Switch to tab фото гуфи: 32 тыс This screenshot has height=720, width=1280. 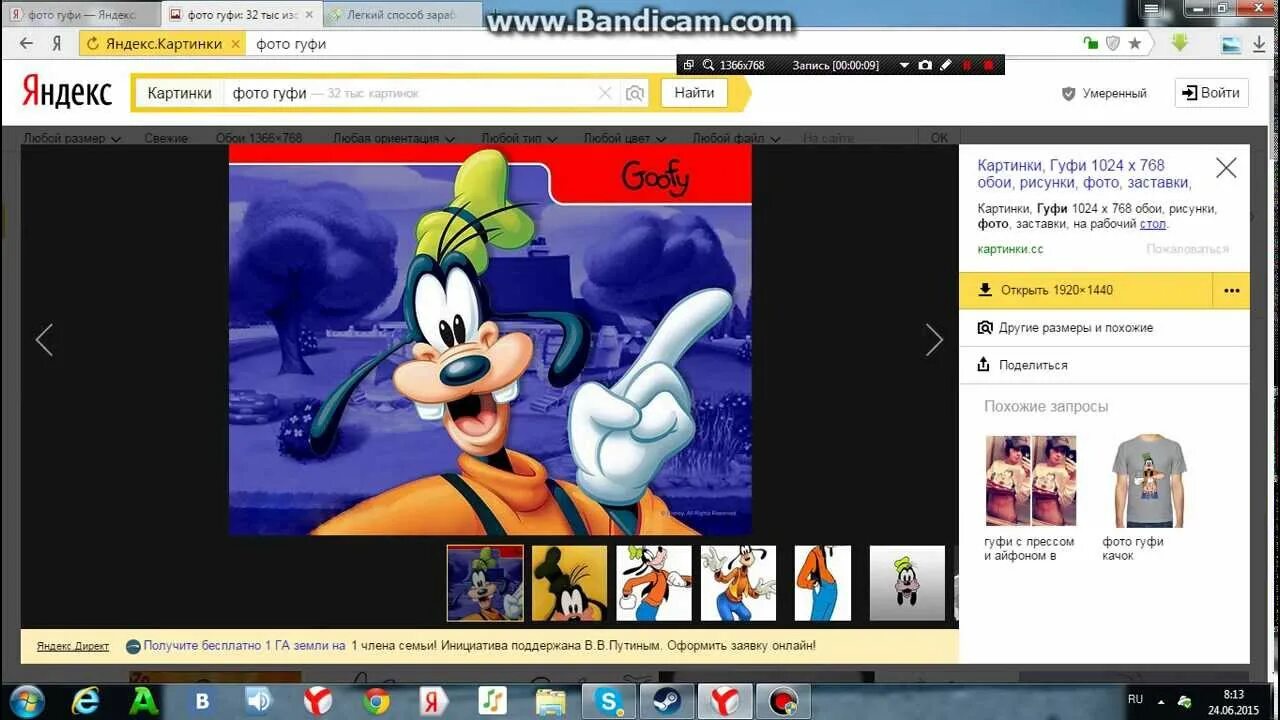[243, 15]
